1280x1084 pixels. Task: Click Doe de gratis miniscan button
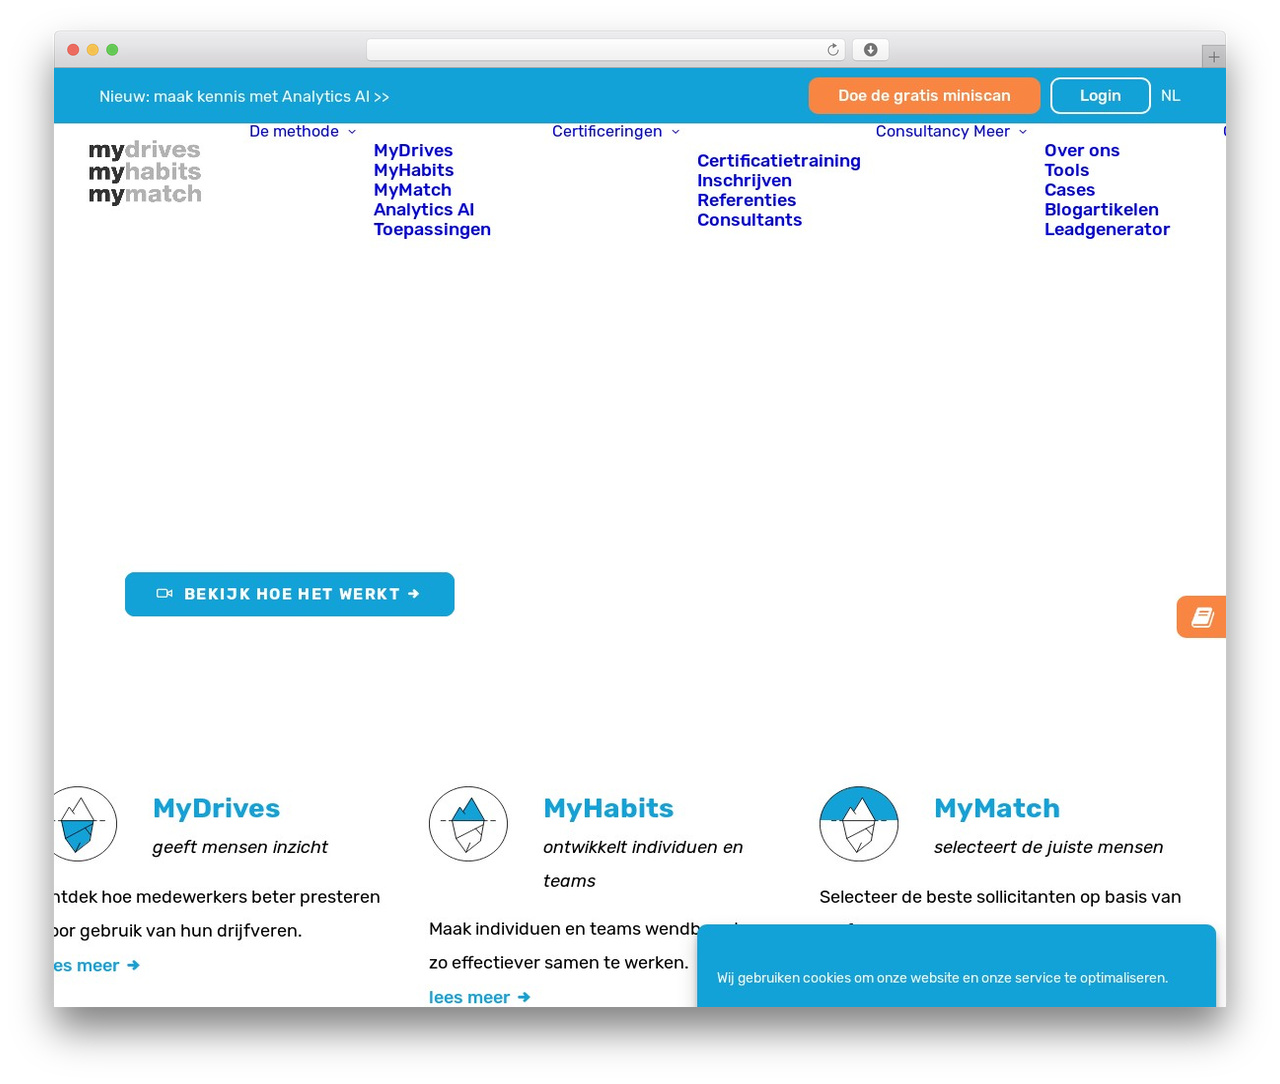click(x=924, y=96)
